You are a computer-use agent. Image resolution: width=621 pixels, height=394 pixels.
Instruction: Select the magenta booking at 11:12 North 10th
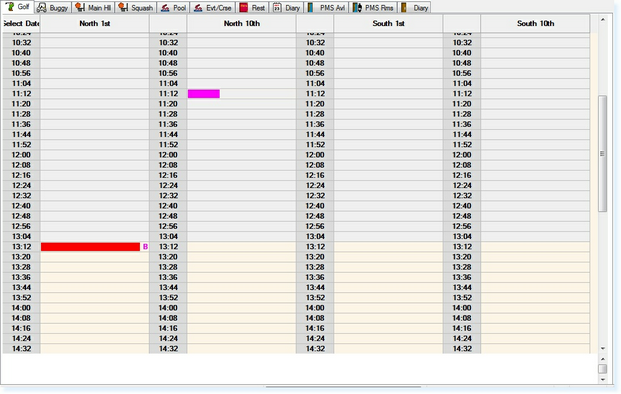coord(204,93)
